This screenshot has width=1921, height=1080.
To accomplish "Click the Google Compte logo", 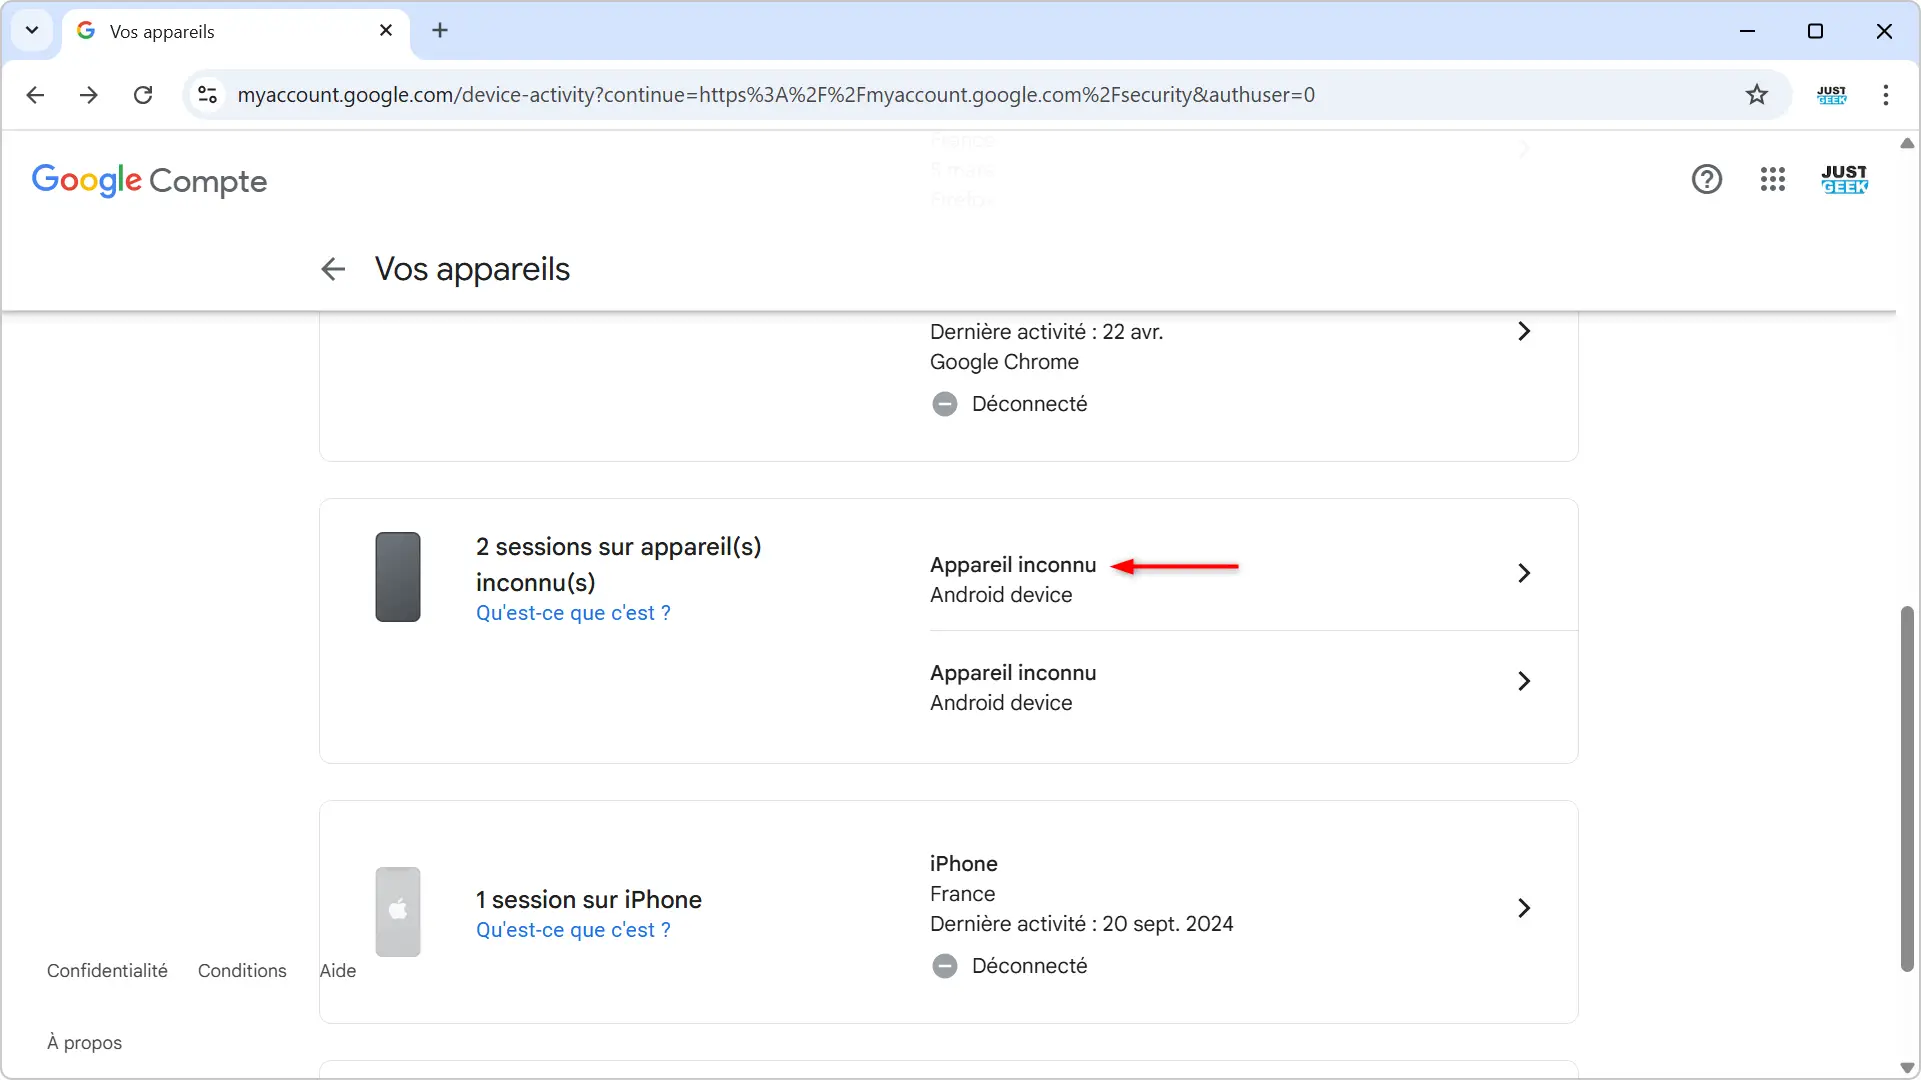I will (x=149, y=181).
